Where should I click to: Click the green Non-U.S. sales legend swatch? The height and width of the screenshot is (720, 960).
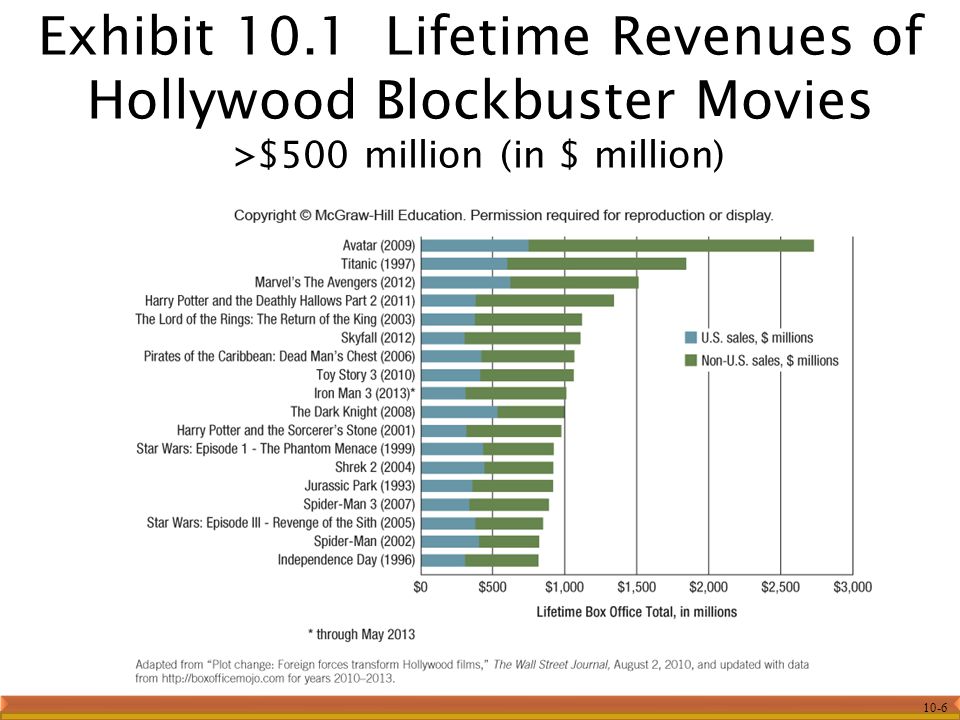tap(691, 361)
